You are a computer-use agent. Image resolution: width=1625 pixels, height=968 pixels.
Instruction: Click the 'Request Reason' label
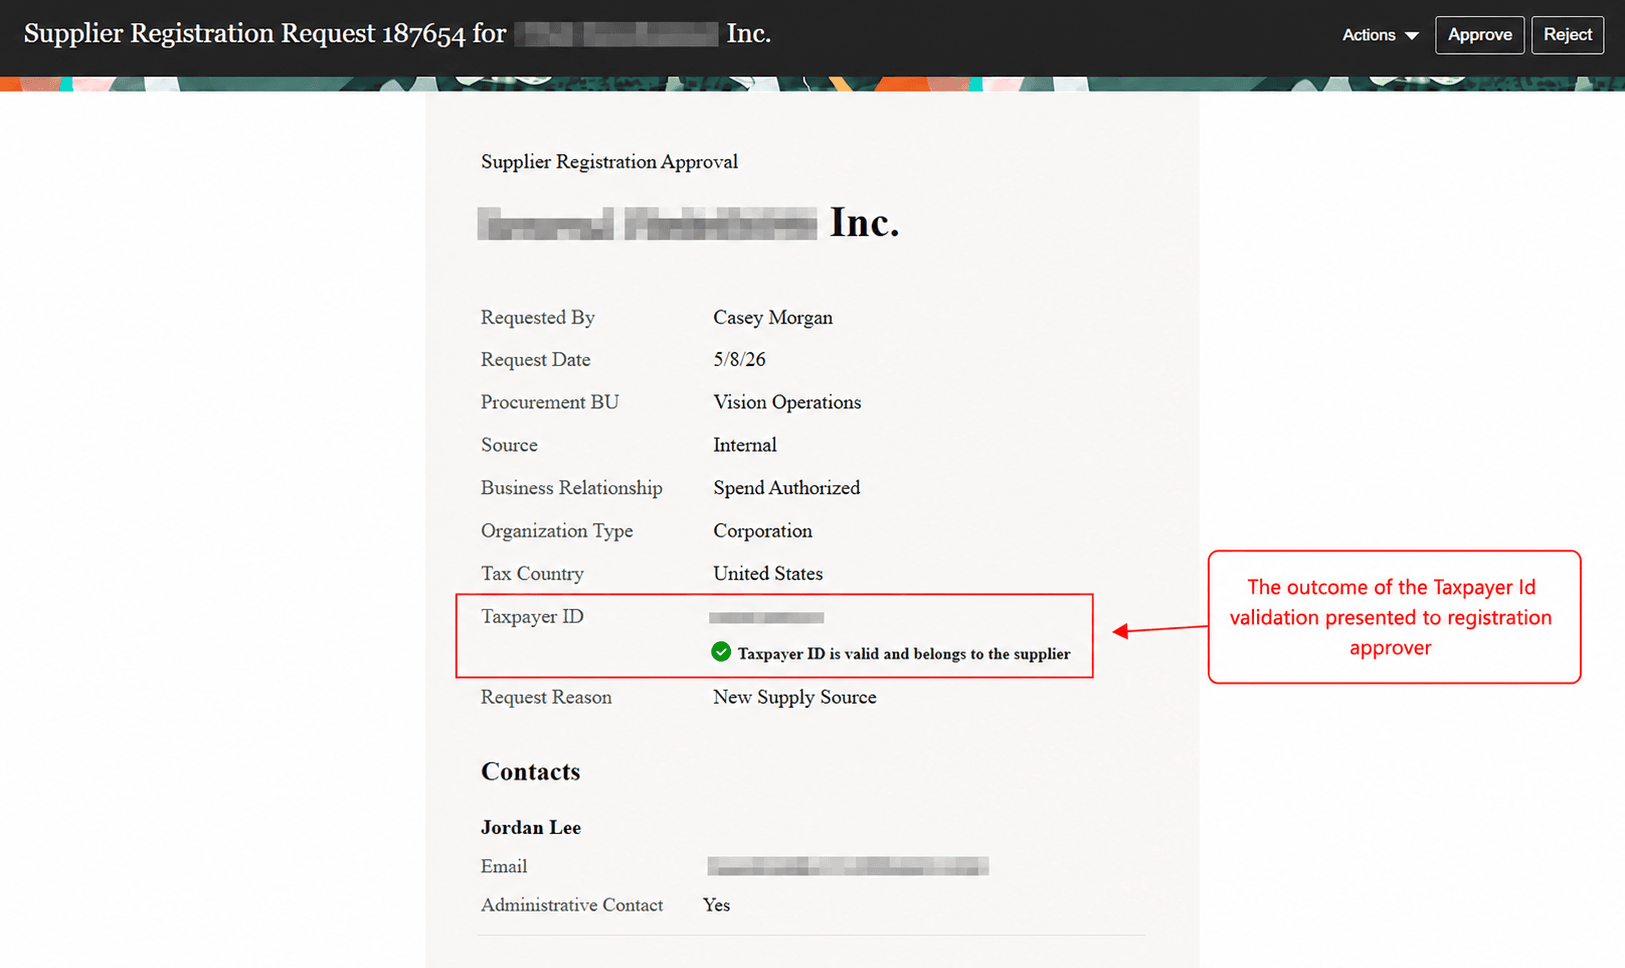click(546, 697)
